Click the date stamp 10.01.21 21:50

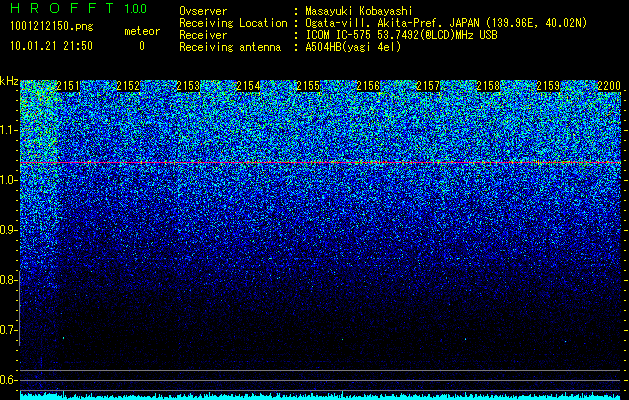tap(51, 46)
